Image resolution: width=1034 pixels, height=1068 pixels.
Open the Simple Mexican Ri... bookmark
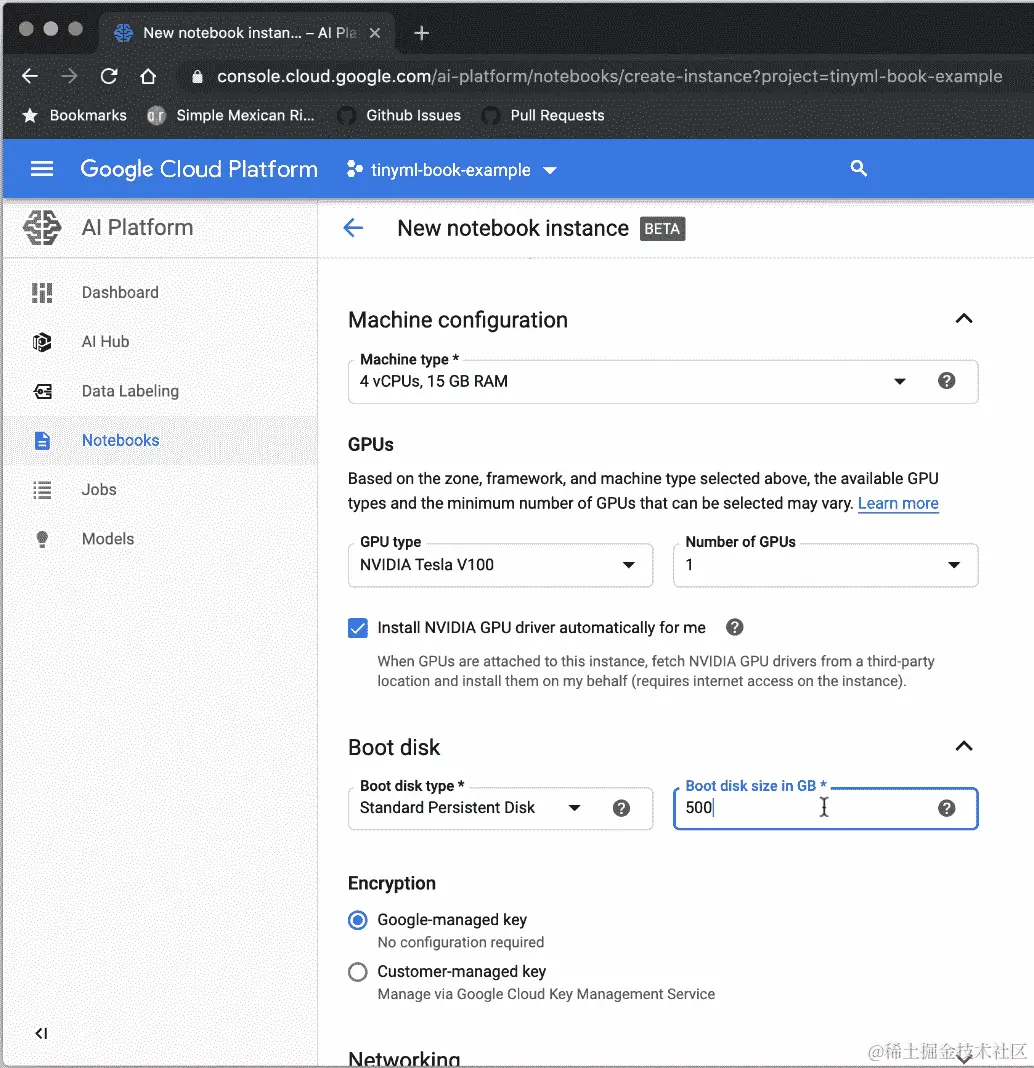pos(231,115)
